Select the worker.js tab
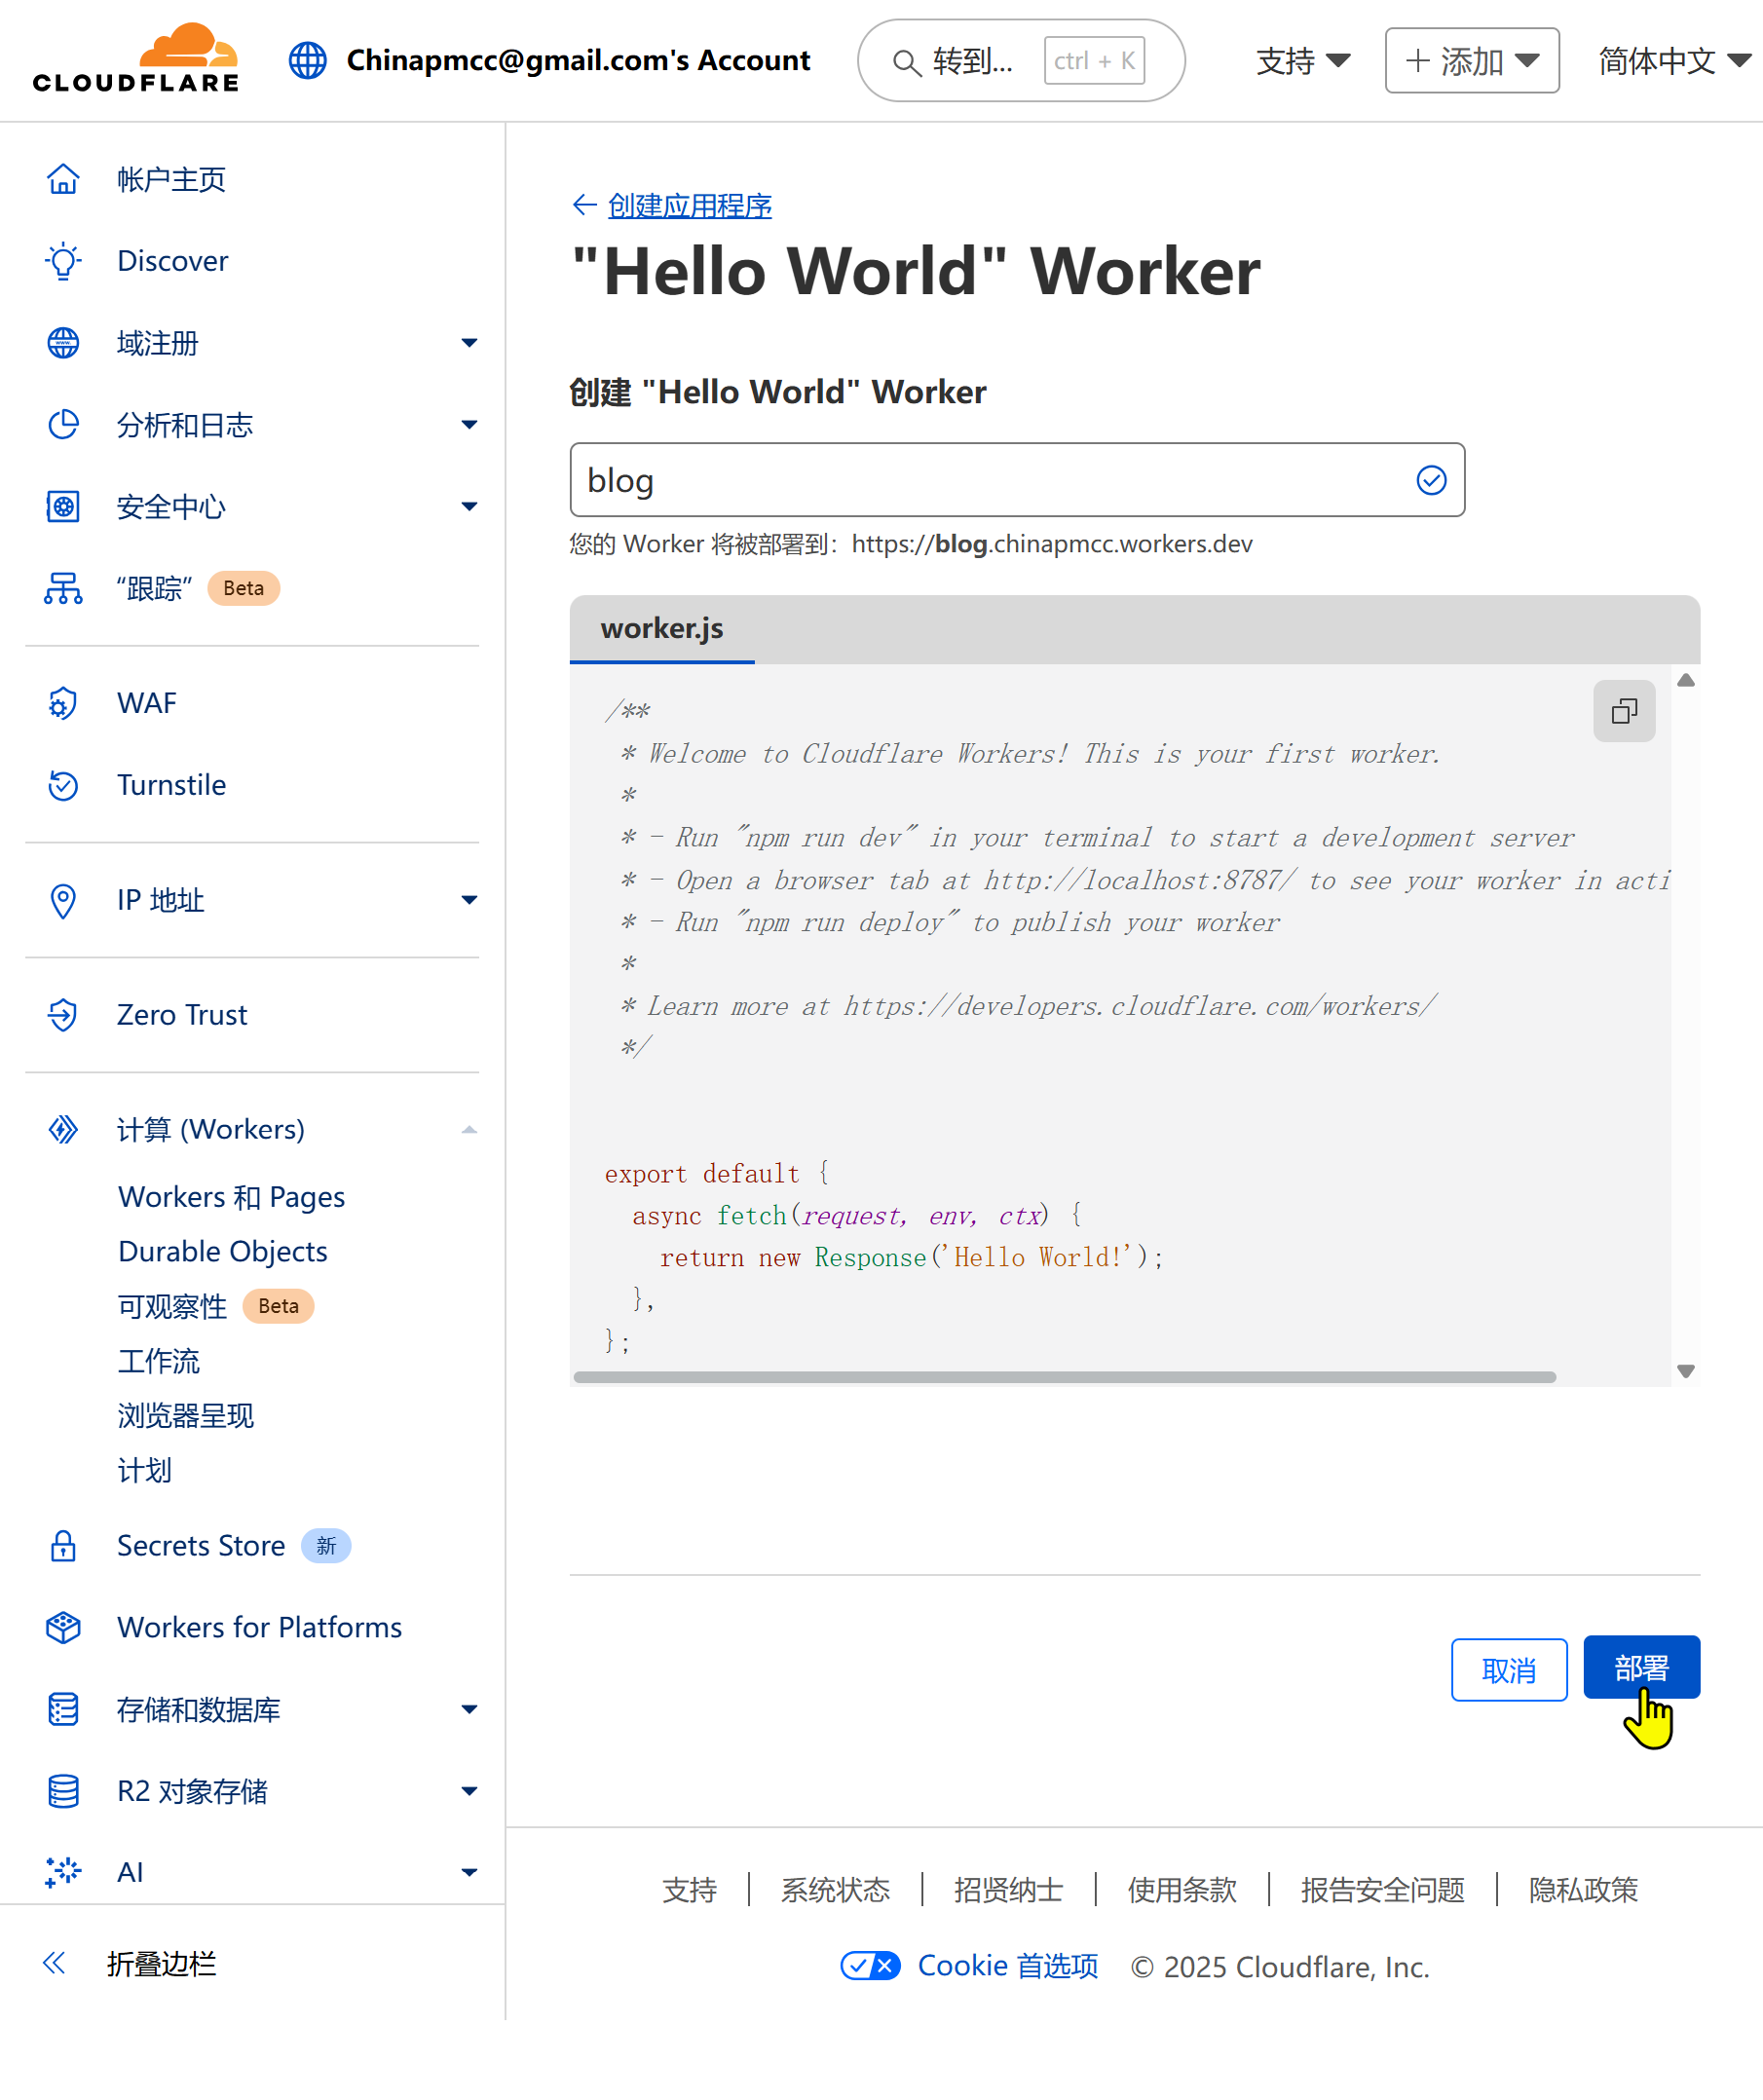This screenshot has width=1763, height=2100. (x=661, y=629)
